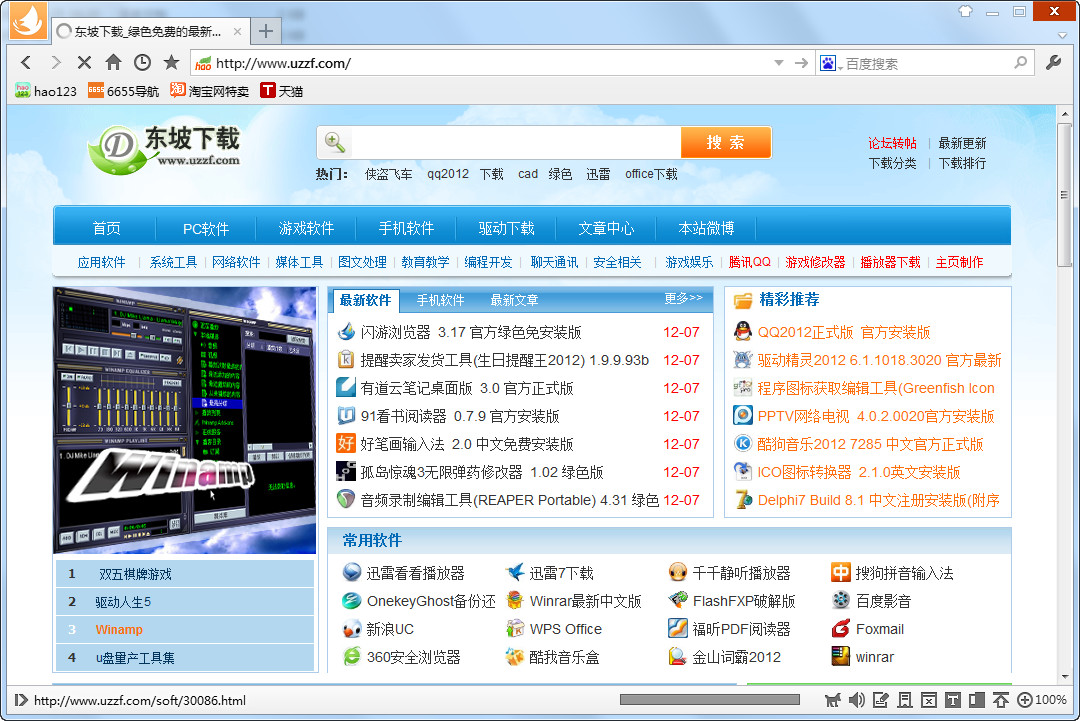Switch to the 最新文章 tab

(515, 300)
